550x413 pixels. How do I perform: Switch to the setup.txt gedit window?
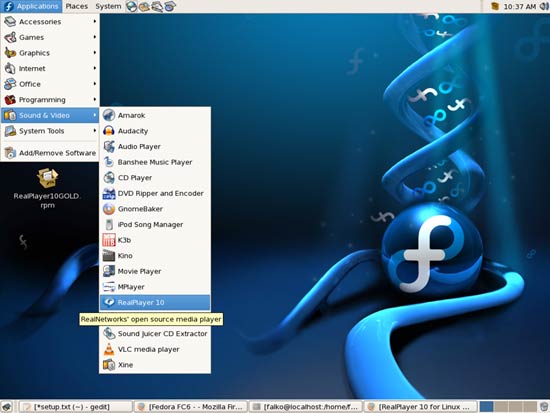pos(75,407)
